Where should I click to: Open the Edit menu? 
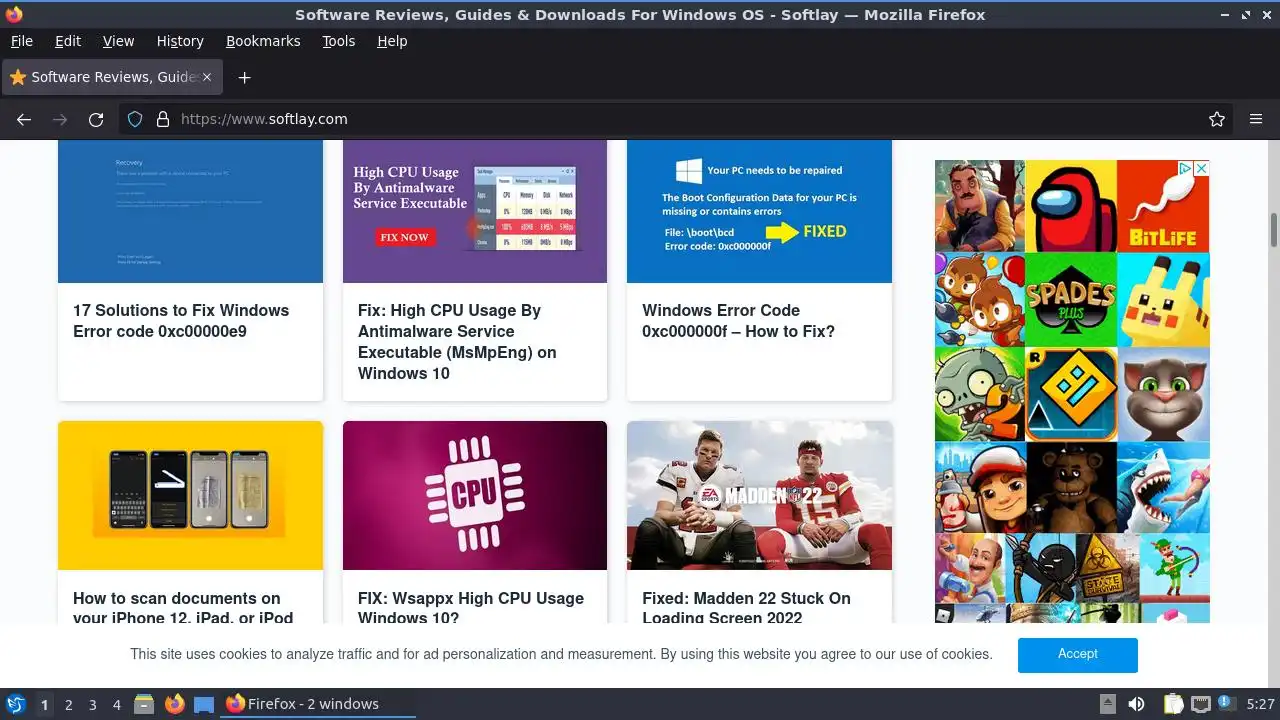[x=68, y=41]
